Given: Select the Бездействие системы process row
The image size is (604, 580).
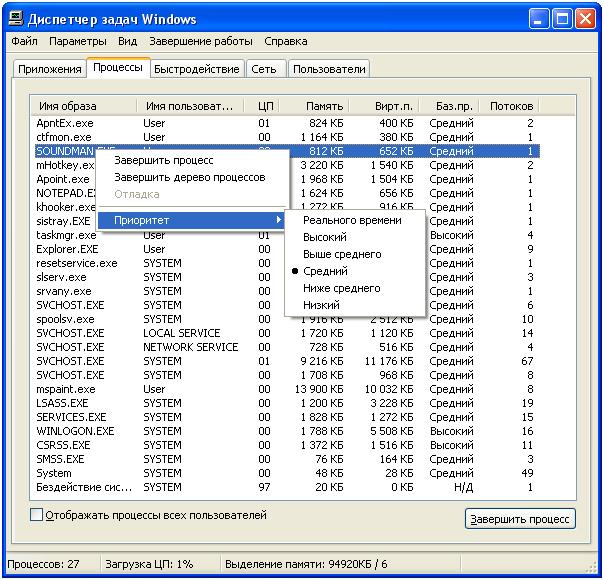Looking at the screenshot, I should (x=287, y=487).
